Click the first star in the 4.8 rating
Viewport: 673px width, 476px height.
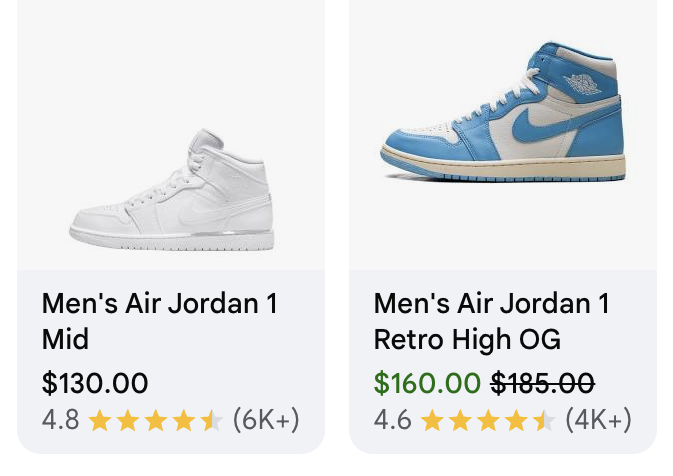click(x=99, y=420)
